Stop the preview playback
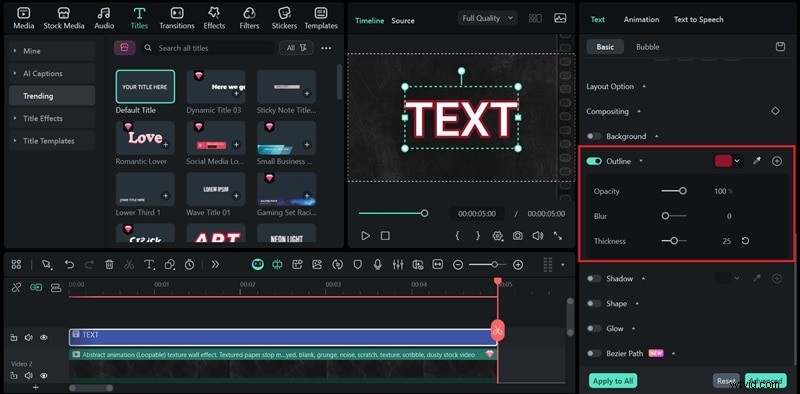Screen dimensions: 800x394 click(x=385, y=236)
